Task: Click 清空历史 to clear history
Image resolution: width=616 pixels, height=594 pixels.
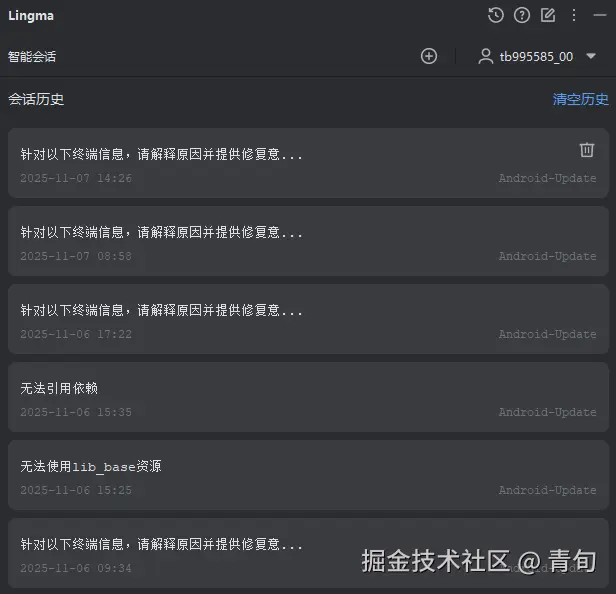Action: coord(581,99)
